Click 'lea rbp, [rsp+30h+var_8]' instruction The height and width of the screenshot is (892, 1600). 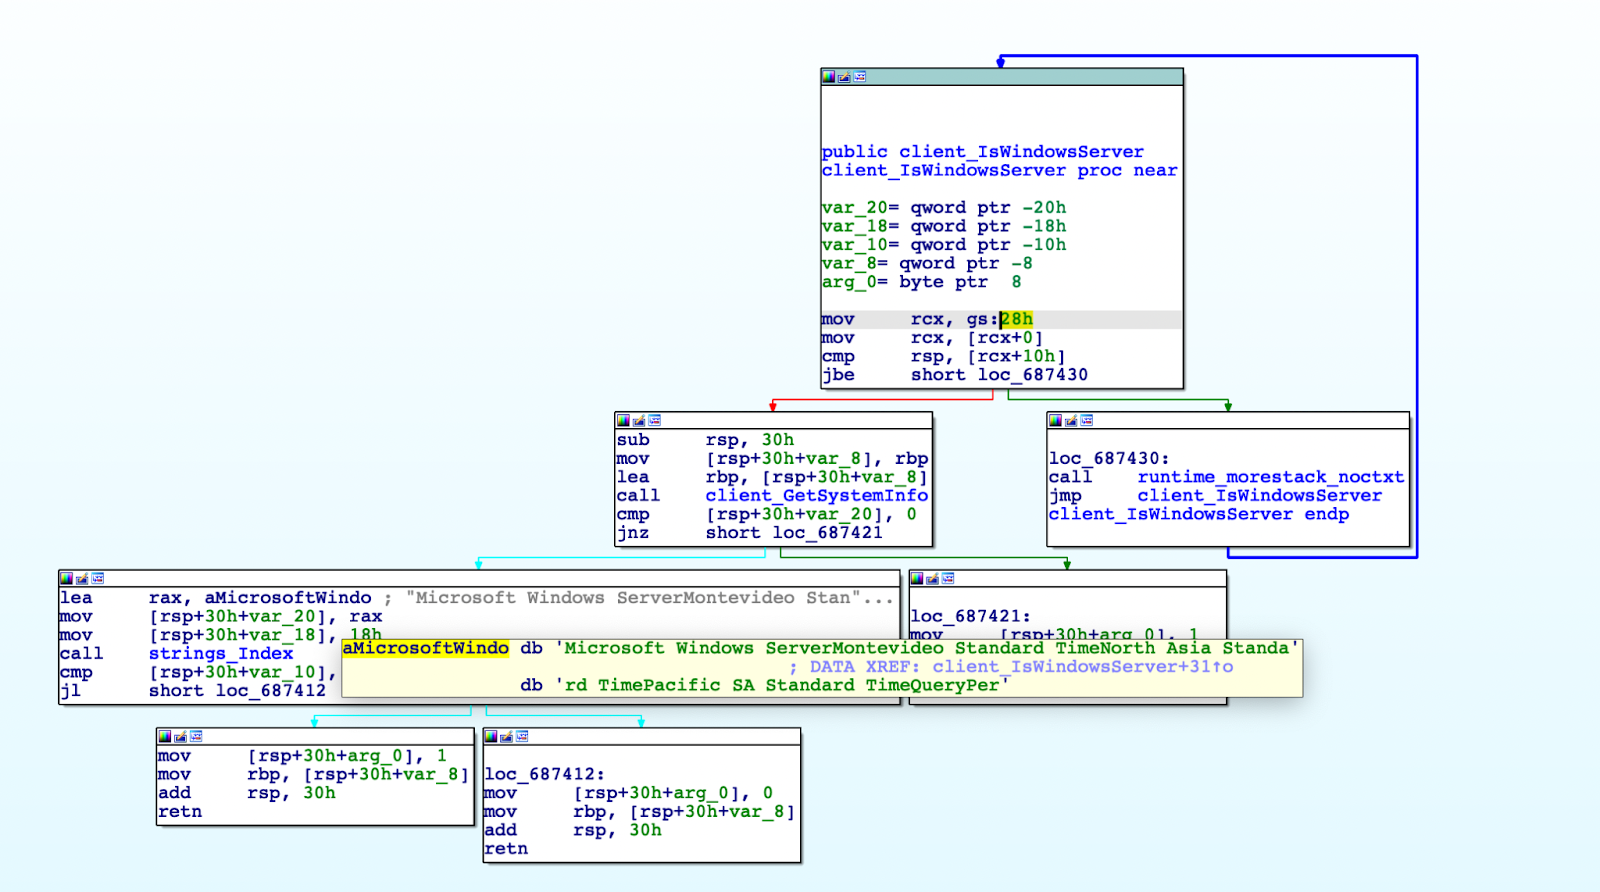pos(772,477)
